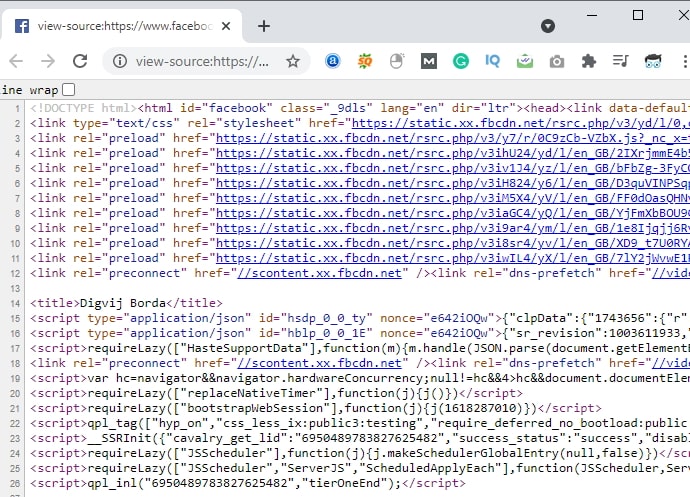This screenshot has width=690, height=497.
Task: Minimize the browser window
Action: coord(592,15)
